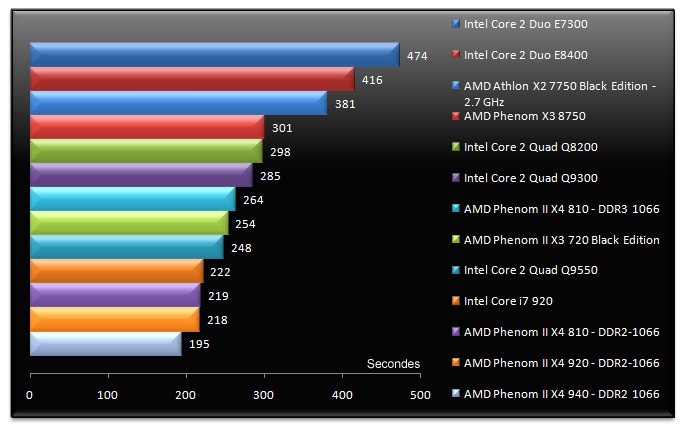Click the orange bar with value 218
Image resolution: width=685 pixels, height=431 pixels.
point(115,319)
